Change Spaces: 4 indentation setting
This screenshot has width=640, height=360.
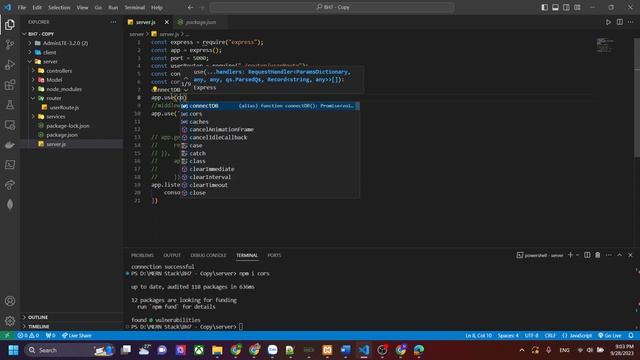coord(508,336)
